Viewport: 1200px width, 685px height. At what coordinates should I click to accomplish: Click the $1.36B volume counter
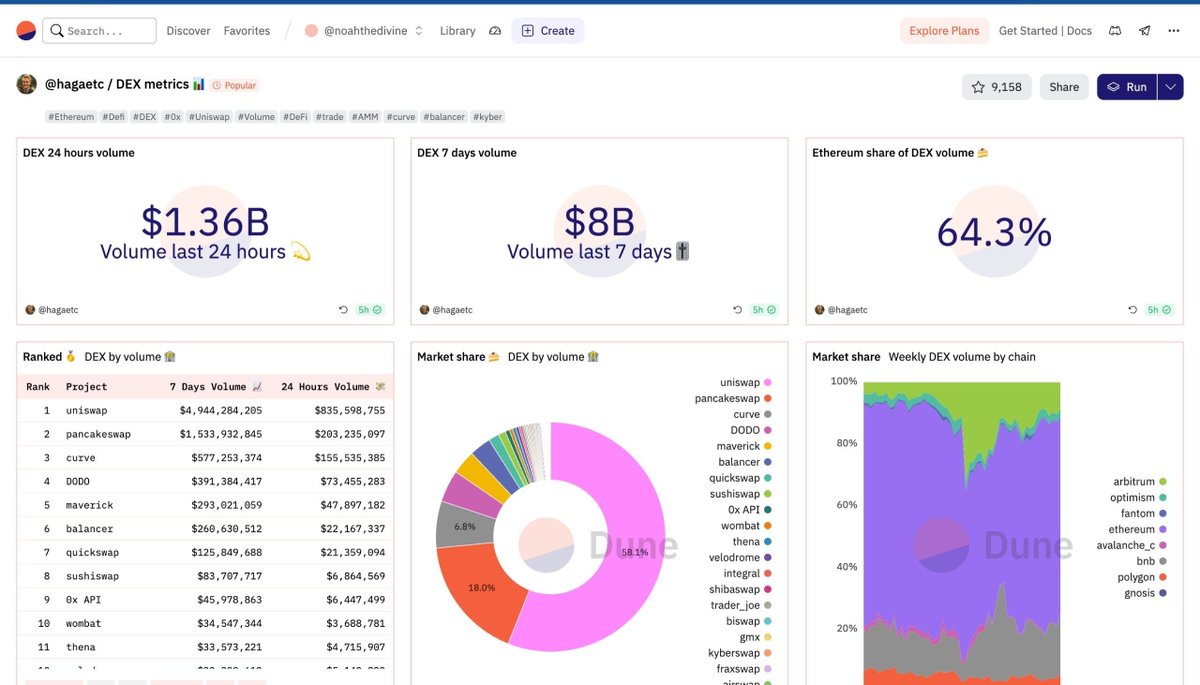point(205,221)
